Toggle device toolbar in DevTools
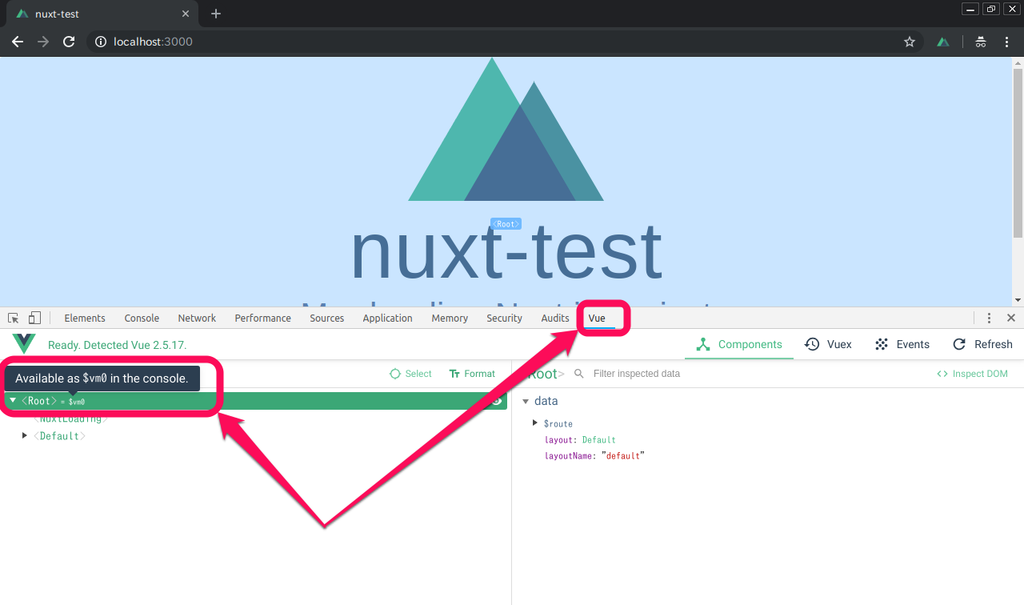The image size is (1024, 605). pos(35,318)
